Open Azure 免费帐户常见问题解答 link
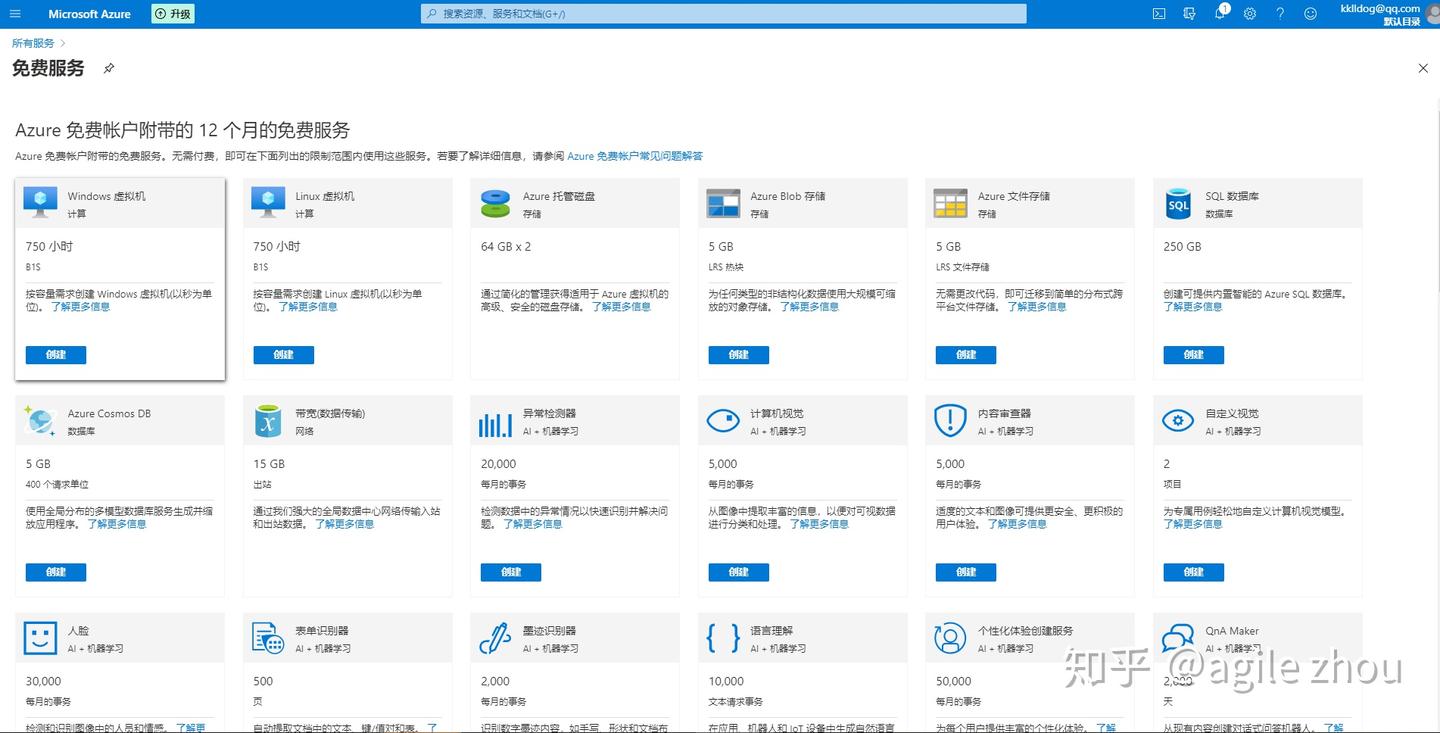 coord(634,156)
